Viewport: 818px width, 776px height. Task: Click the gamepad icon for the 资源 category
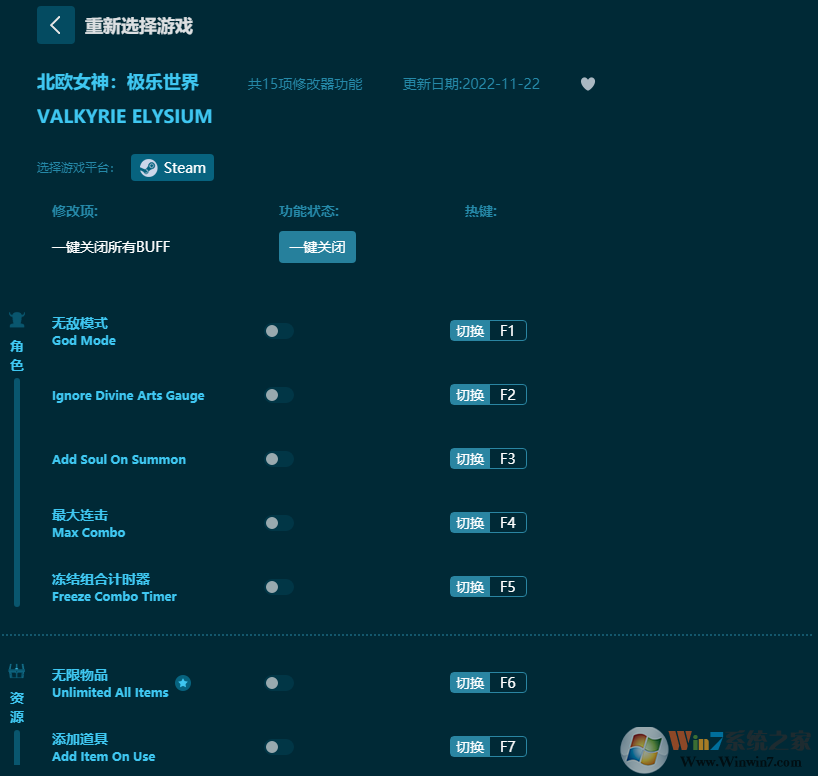[x=16, y=673]
